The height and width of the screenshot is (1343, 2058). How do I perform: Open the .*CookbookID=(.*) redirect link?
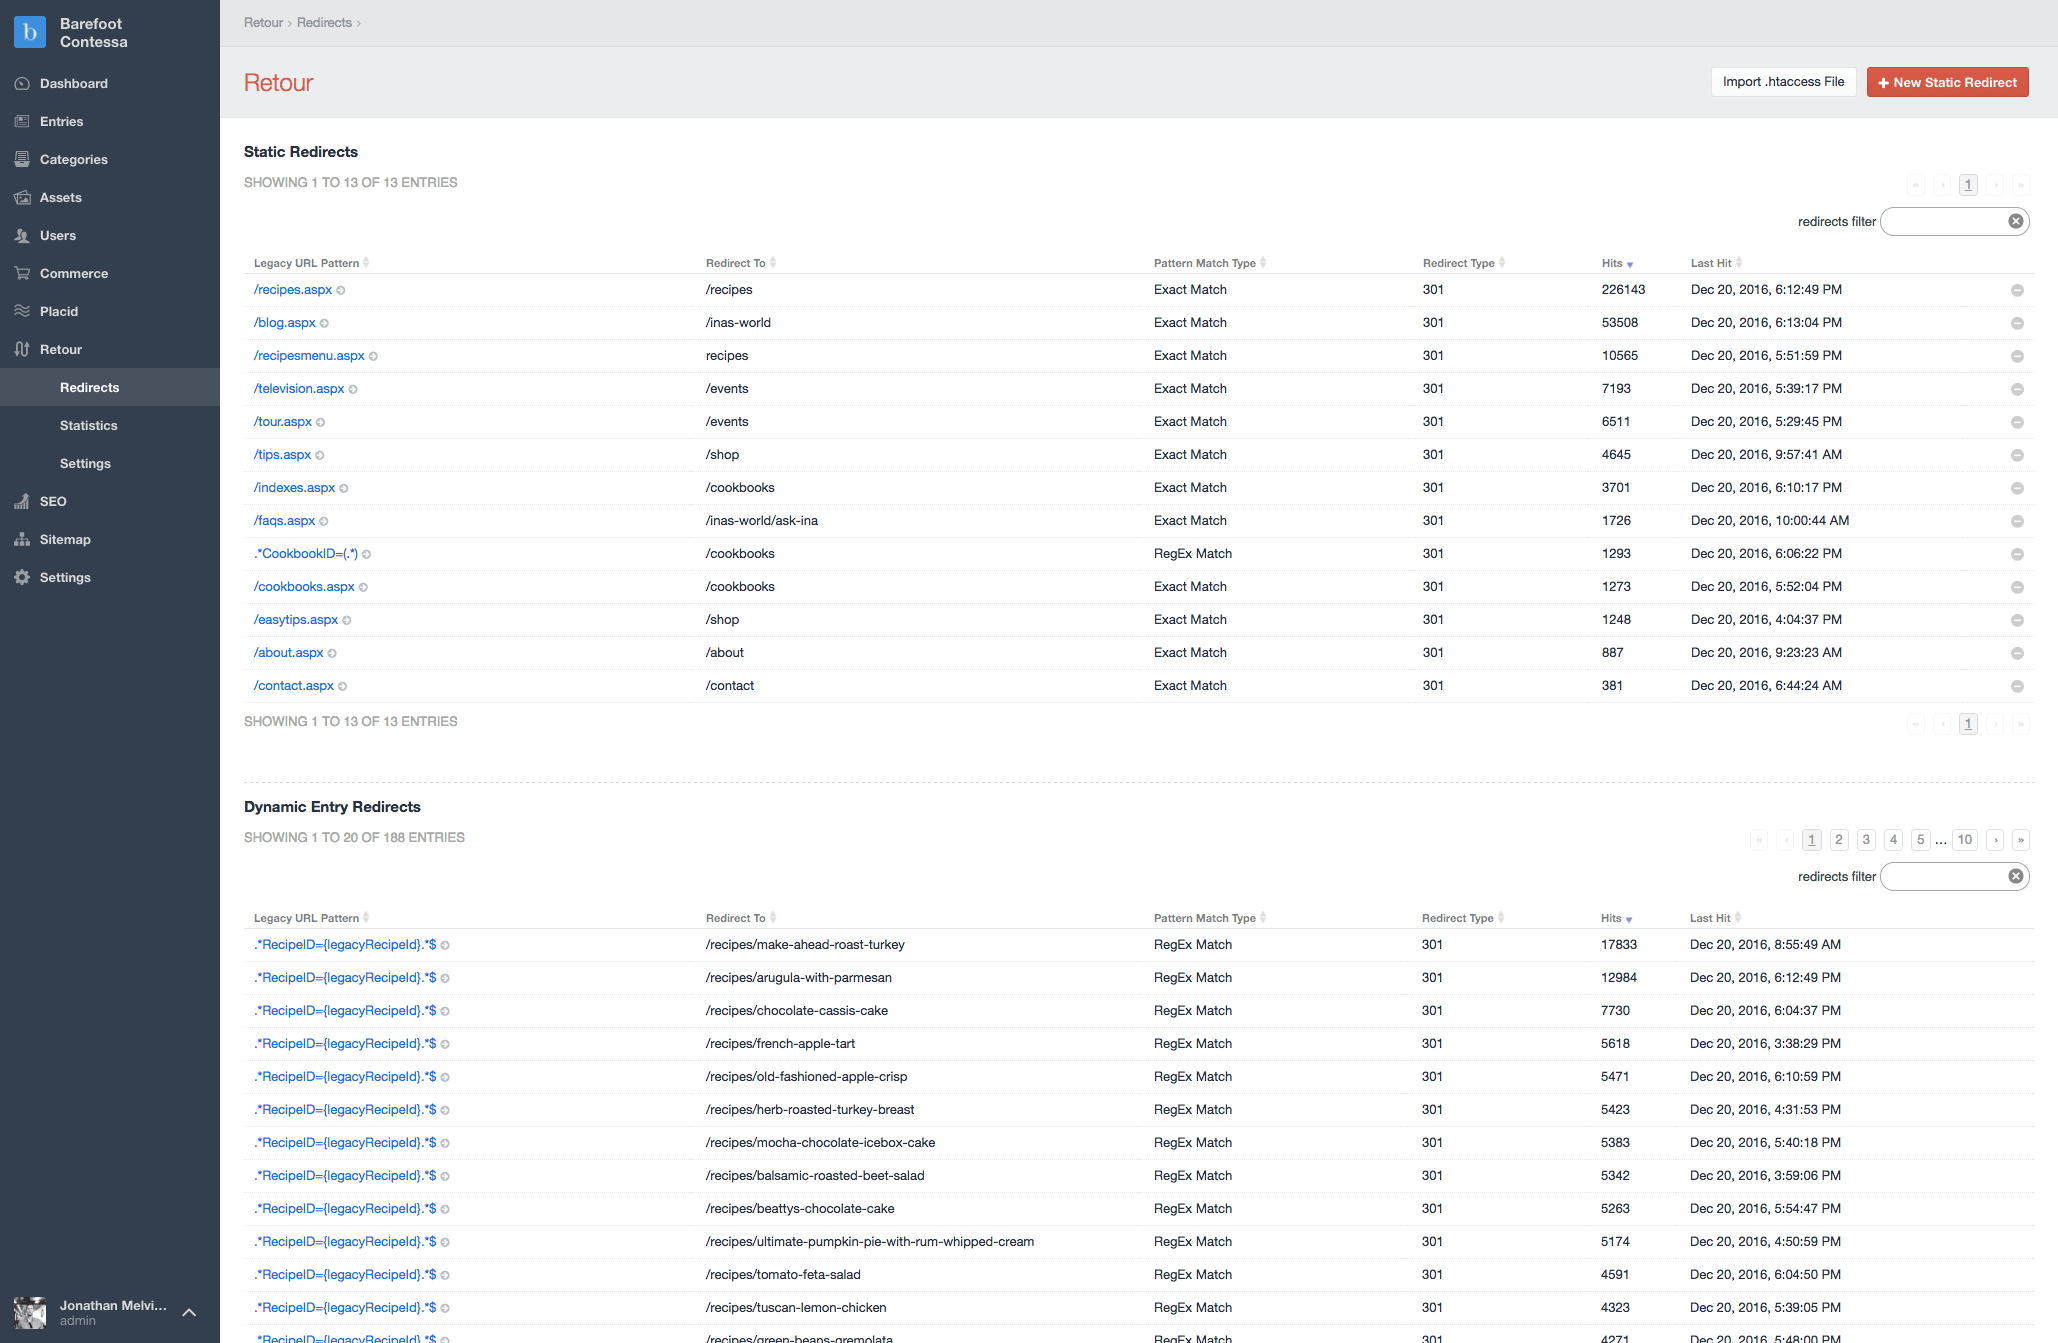[305, 554]
